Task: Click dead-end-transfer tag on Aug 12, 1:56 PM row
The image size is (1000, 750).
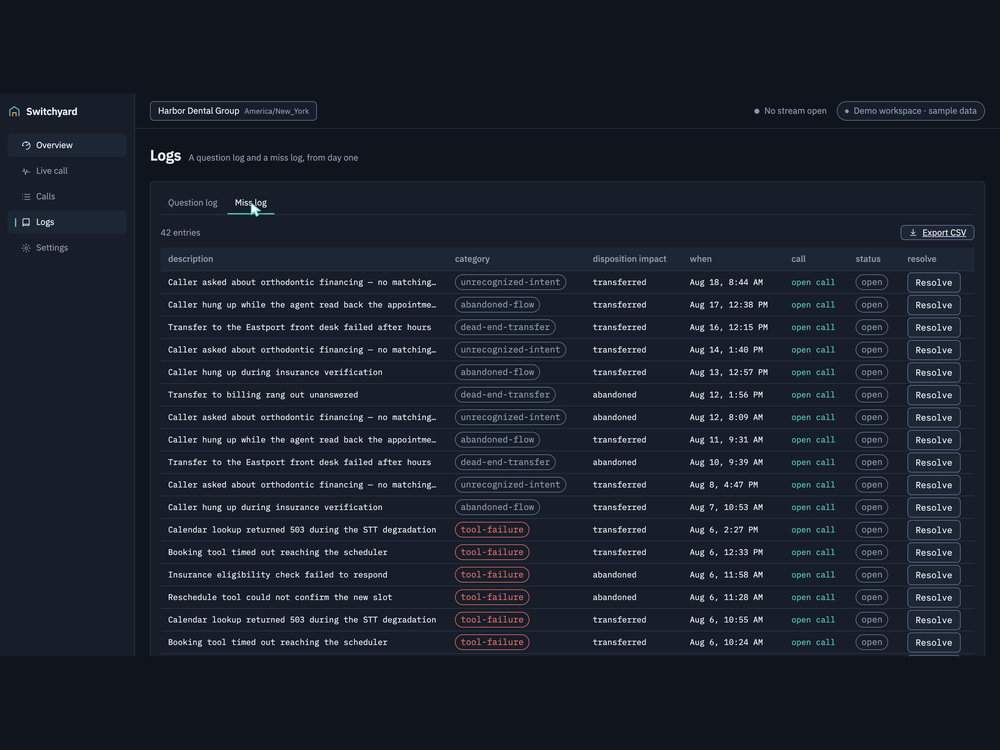Action: pos(505,395)
